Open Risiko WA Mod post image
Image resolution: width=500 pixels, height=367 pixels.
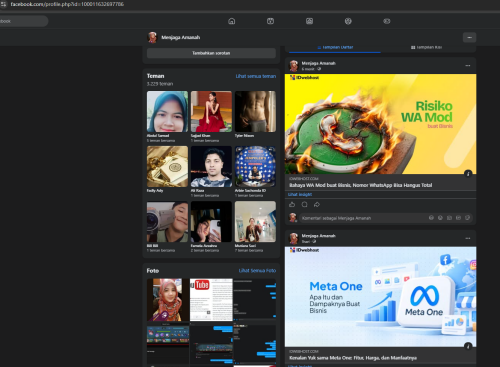(380, 124)
